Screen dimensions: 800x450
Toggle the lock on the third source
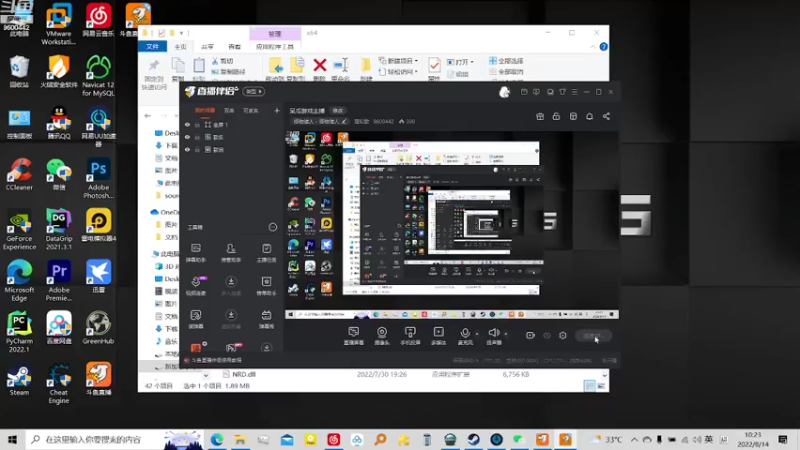(197, 149)
